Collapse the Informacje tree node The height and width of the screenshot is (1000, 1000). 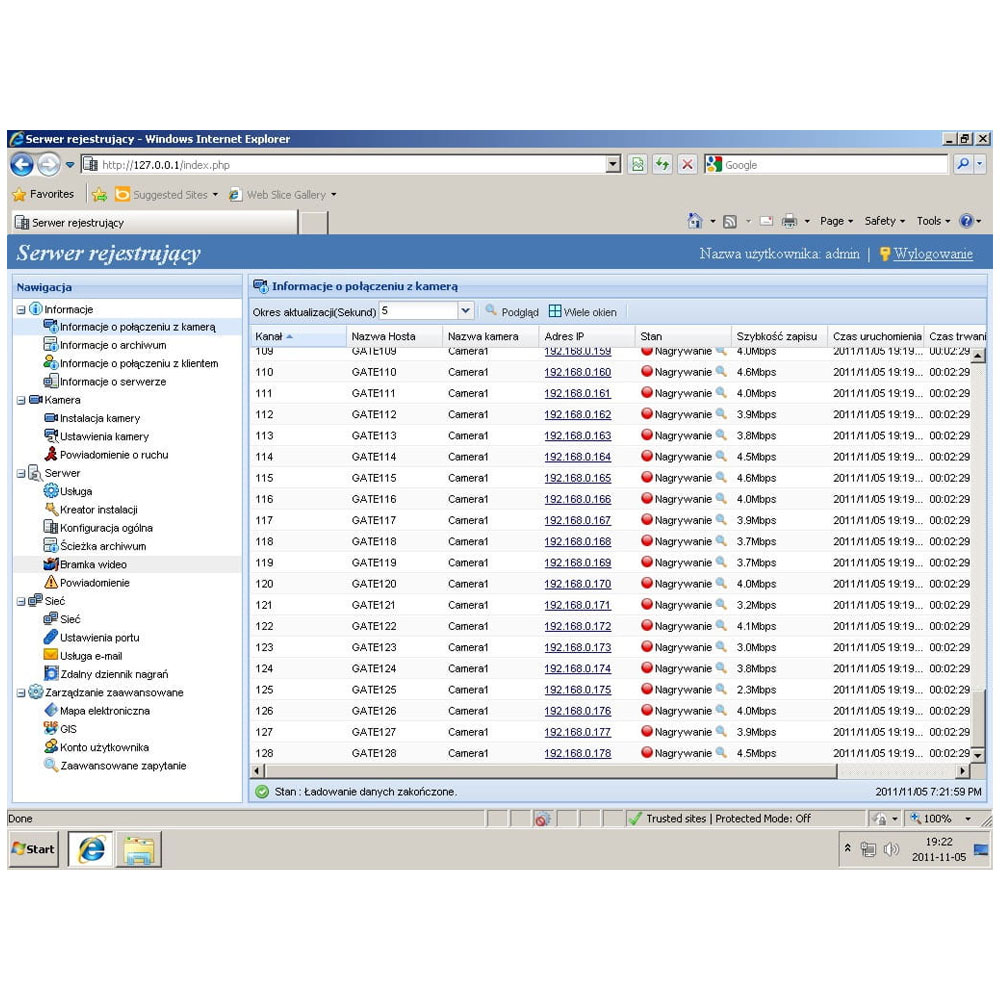(x=21, y=310)
